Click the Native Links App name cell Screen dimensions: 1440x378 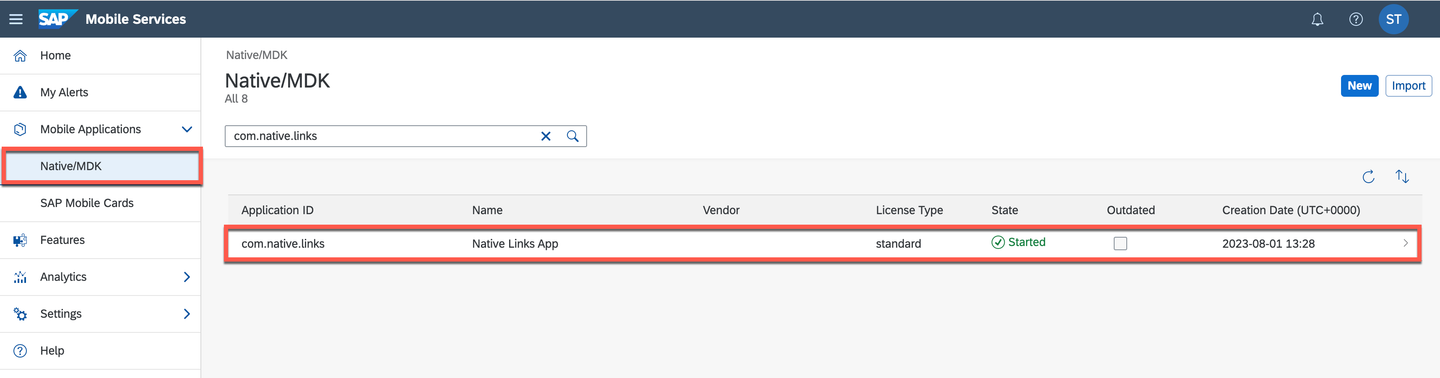(x=515, y=243)
